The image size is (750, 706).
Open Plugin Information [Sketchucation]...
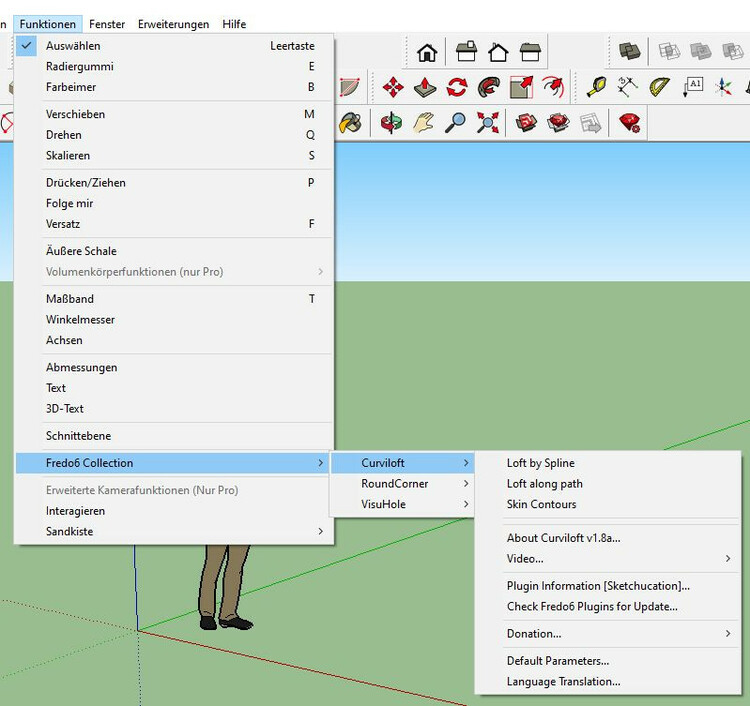[x=598, y=586]
